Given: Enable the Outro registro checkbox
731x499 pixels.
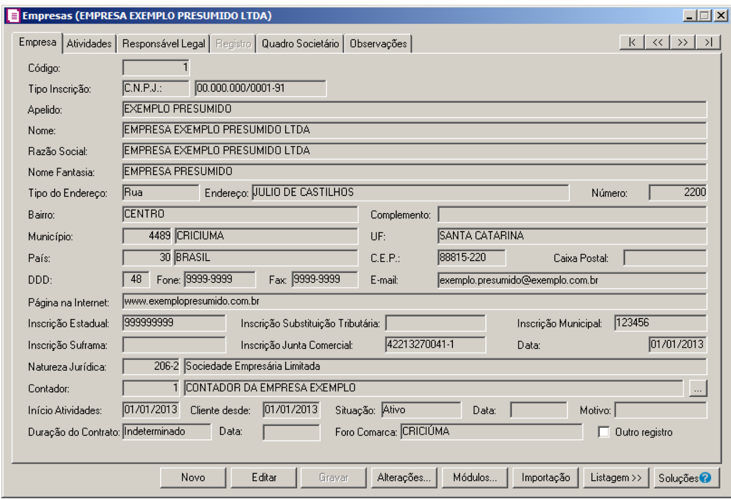Looking at the screenshot, I should [x=601, y=432].
